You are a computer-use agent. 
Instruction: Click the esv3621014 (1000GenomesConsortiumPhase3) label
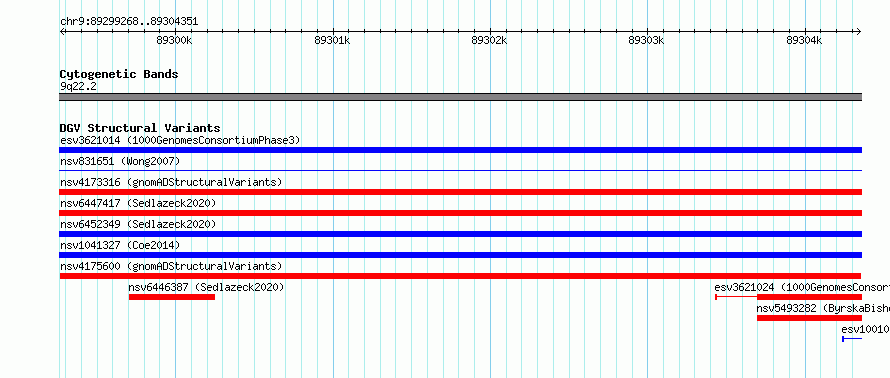(180, 140)
